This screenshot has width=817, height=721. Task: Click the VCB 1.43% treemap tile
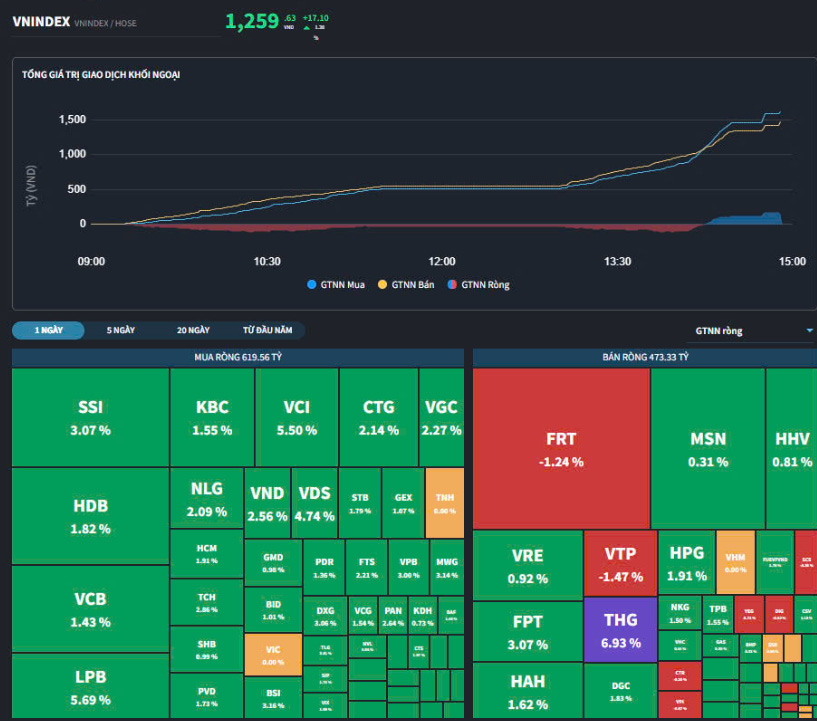(90, 608)
